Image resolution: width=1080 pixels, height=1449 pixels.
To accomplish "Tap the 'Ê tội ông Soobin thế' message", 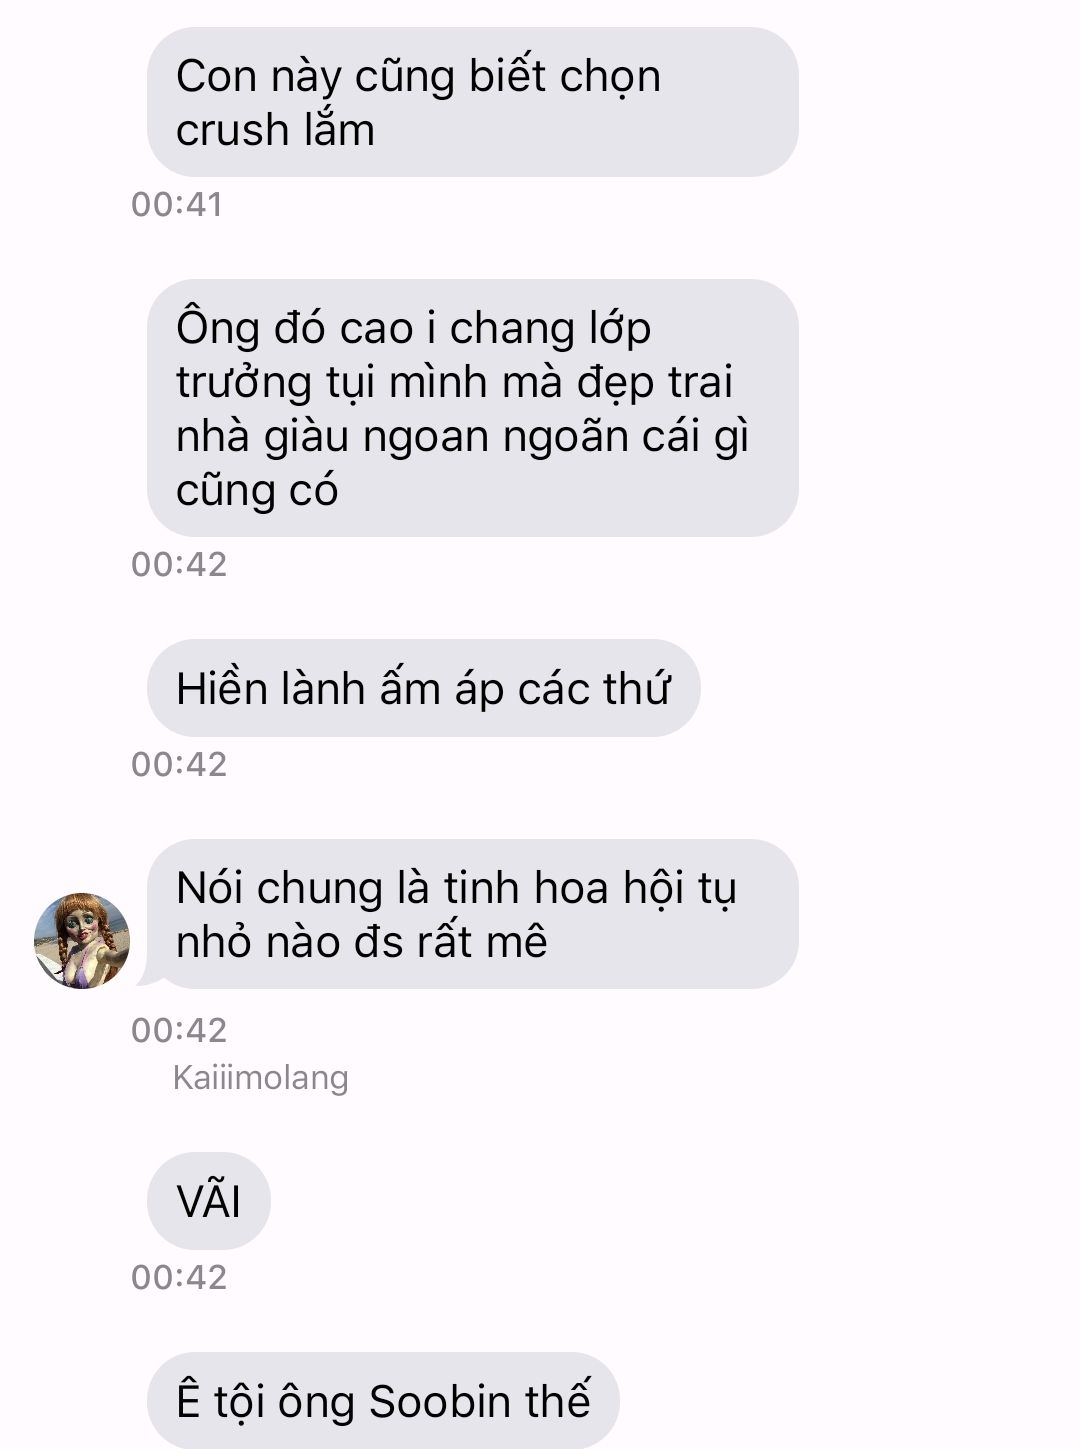I will click(x=383, y=1400).
